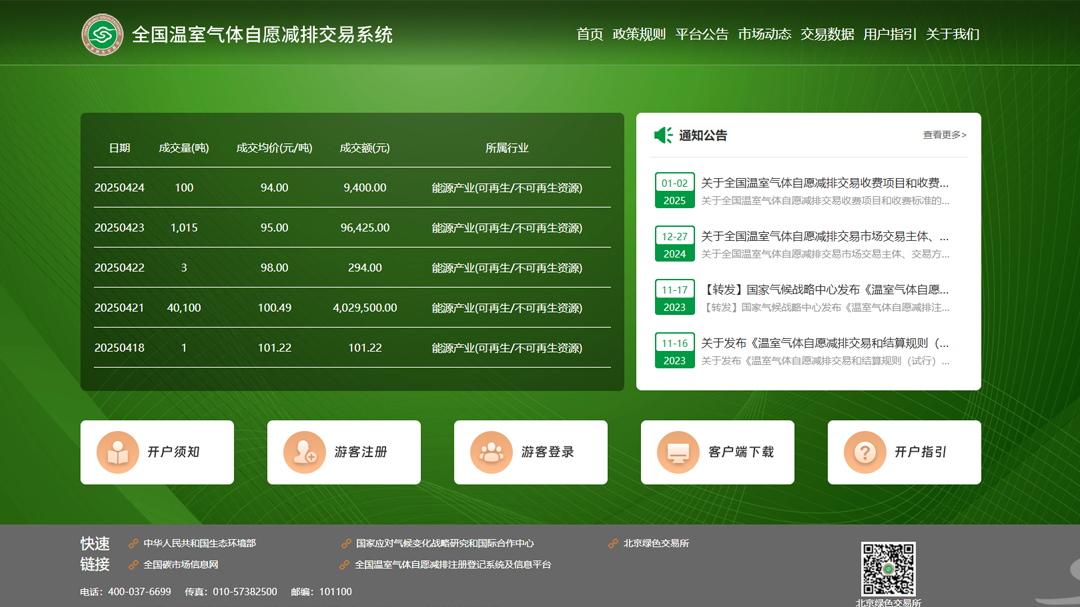Viewport: 1080px width, 607px height.
Task: Visit the 关于我们 page
Action: click(x=952, y=34)
